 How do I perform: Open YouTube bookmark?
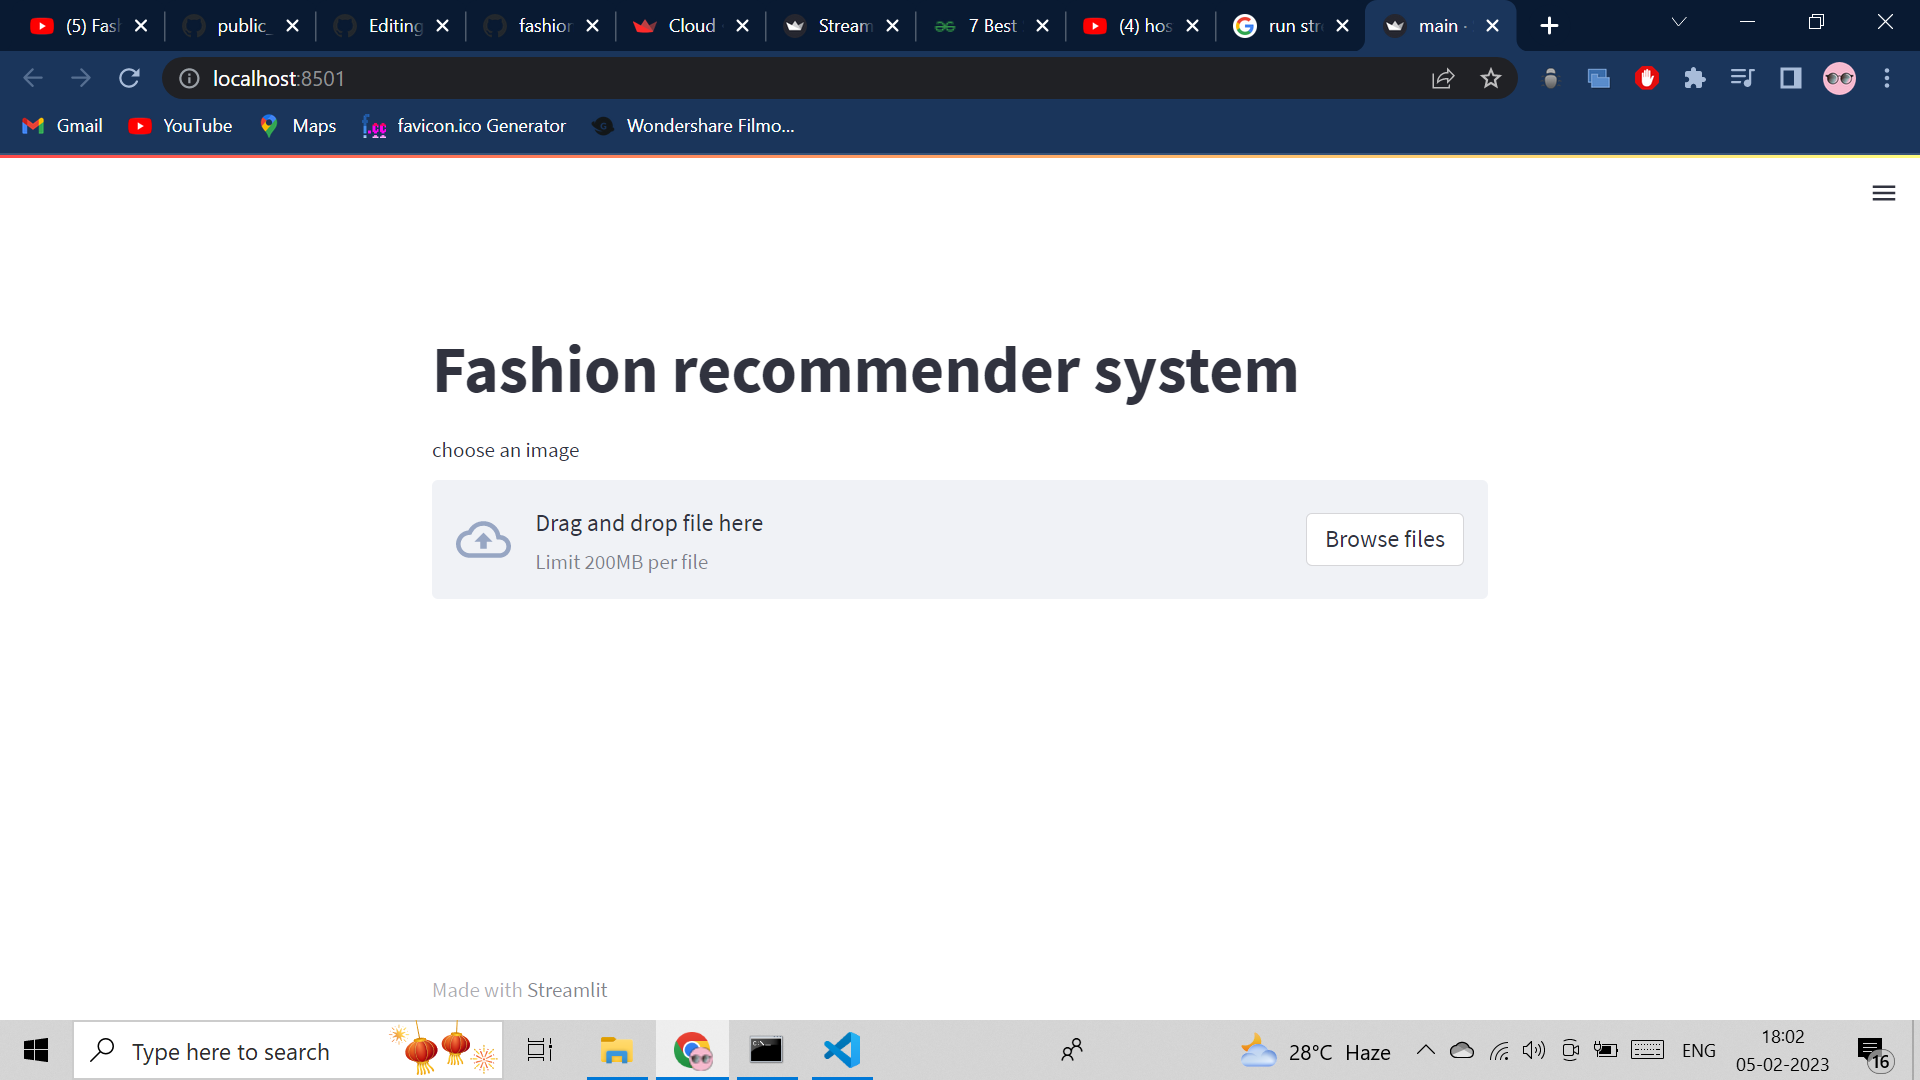tap(181, 126)
